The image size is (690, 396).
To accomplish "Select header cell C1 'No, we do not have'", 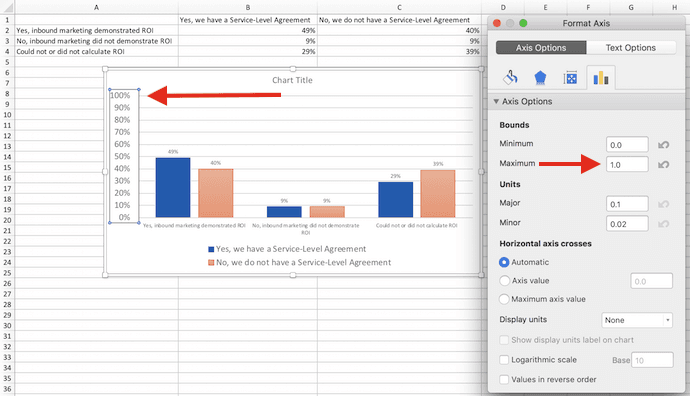I will [399, 20].
